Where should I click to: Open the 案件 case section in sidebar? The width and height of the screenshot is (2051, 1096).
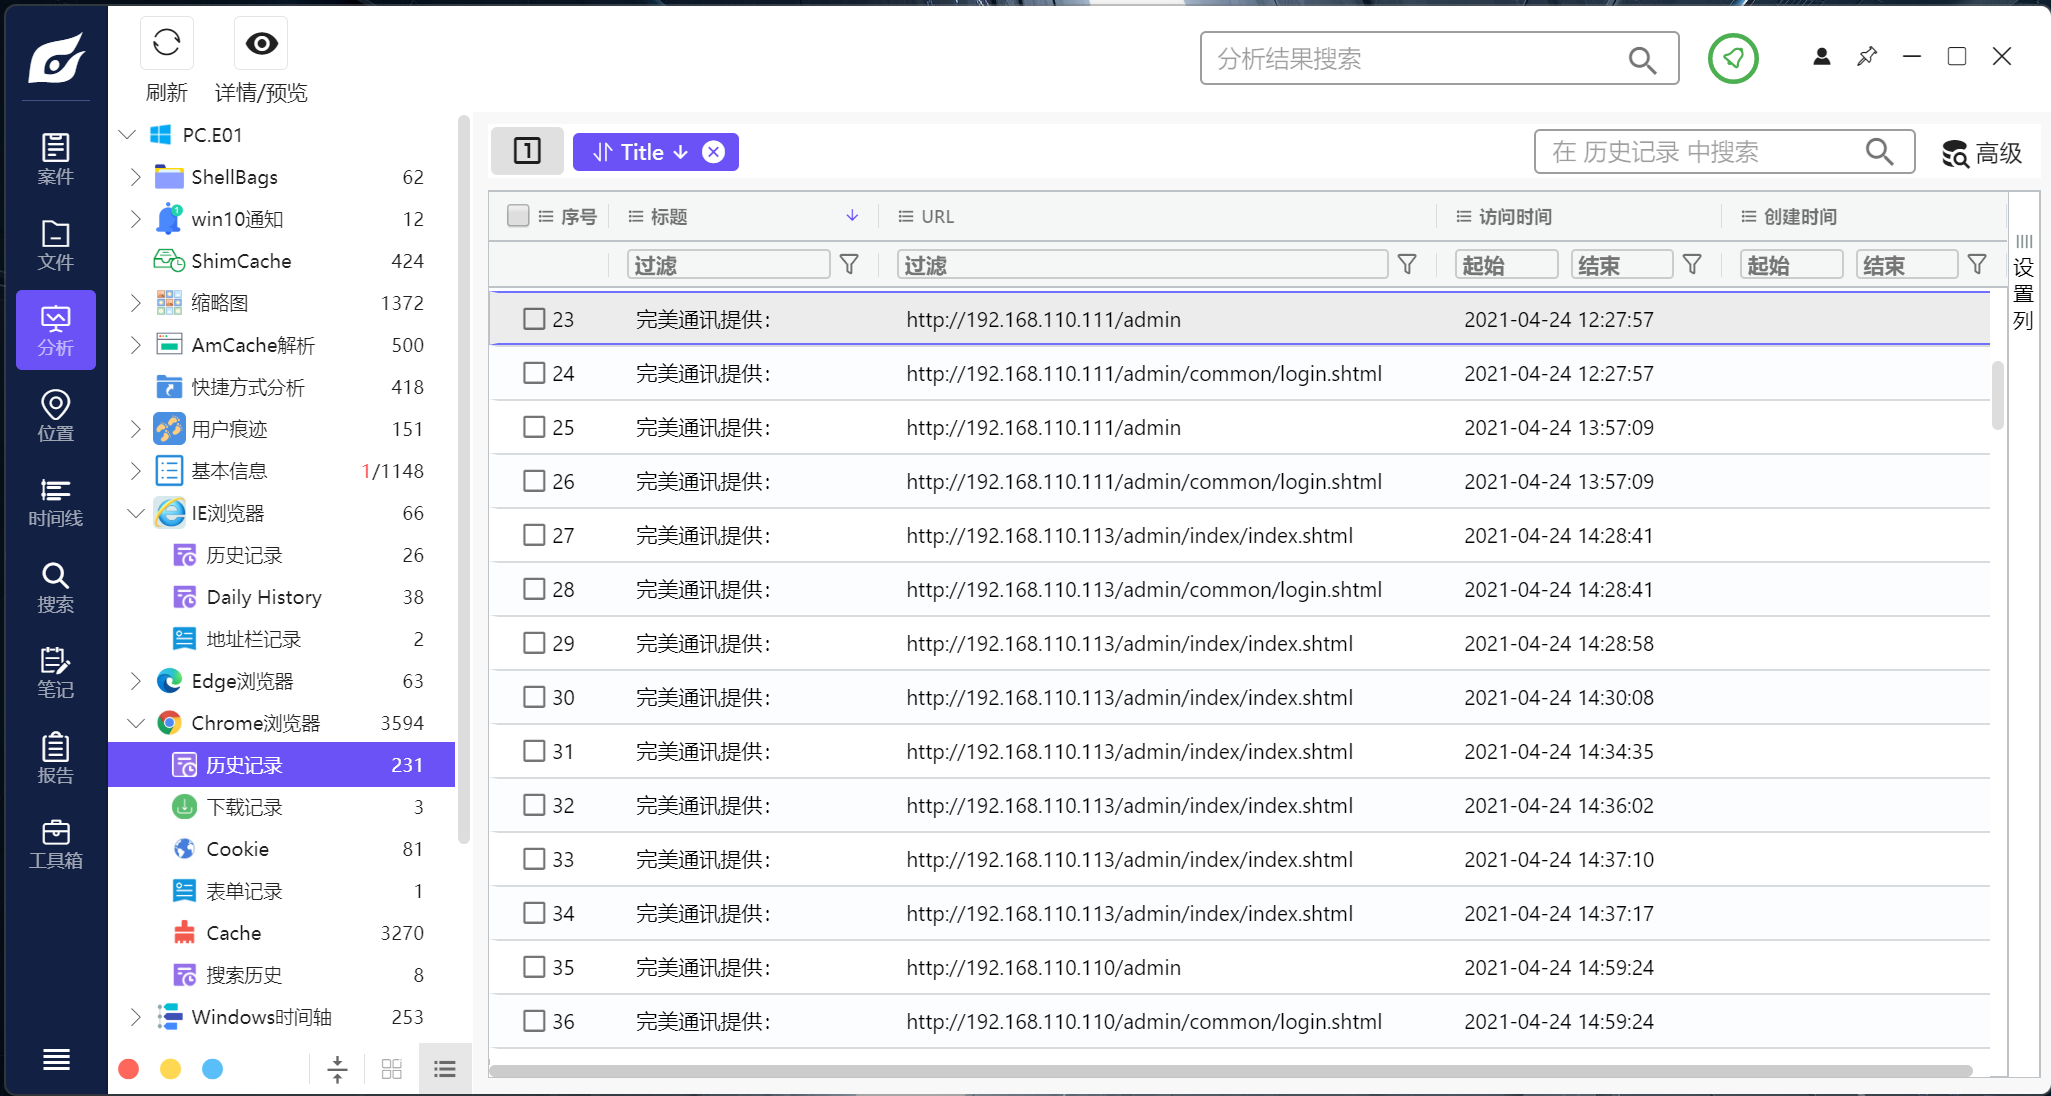(55, 159)
